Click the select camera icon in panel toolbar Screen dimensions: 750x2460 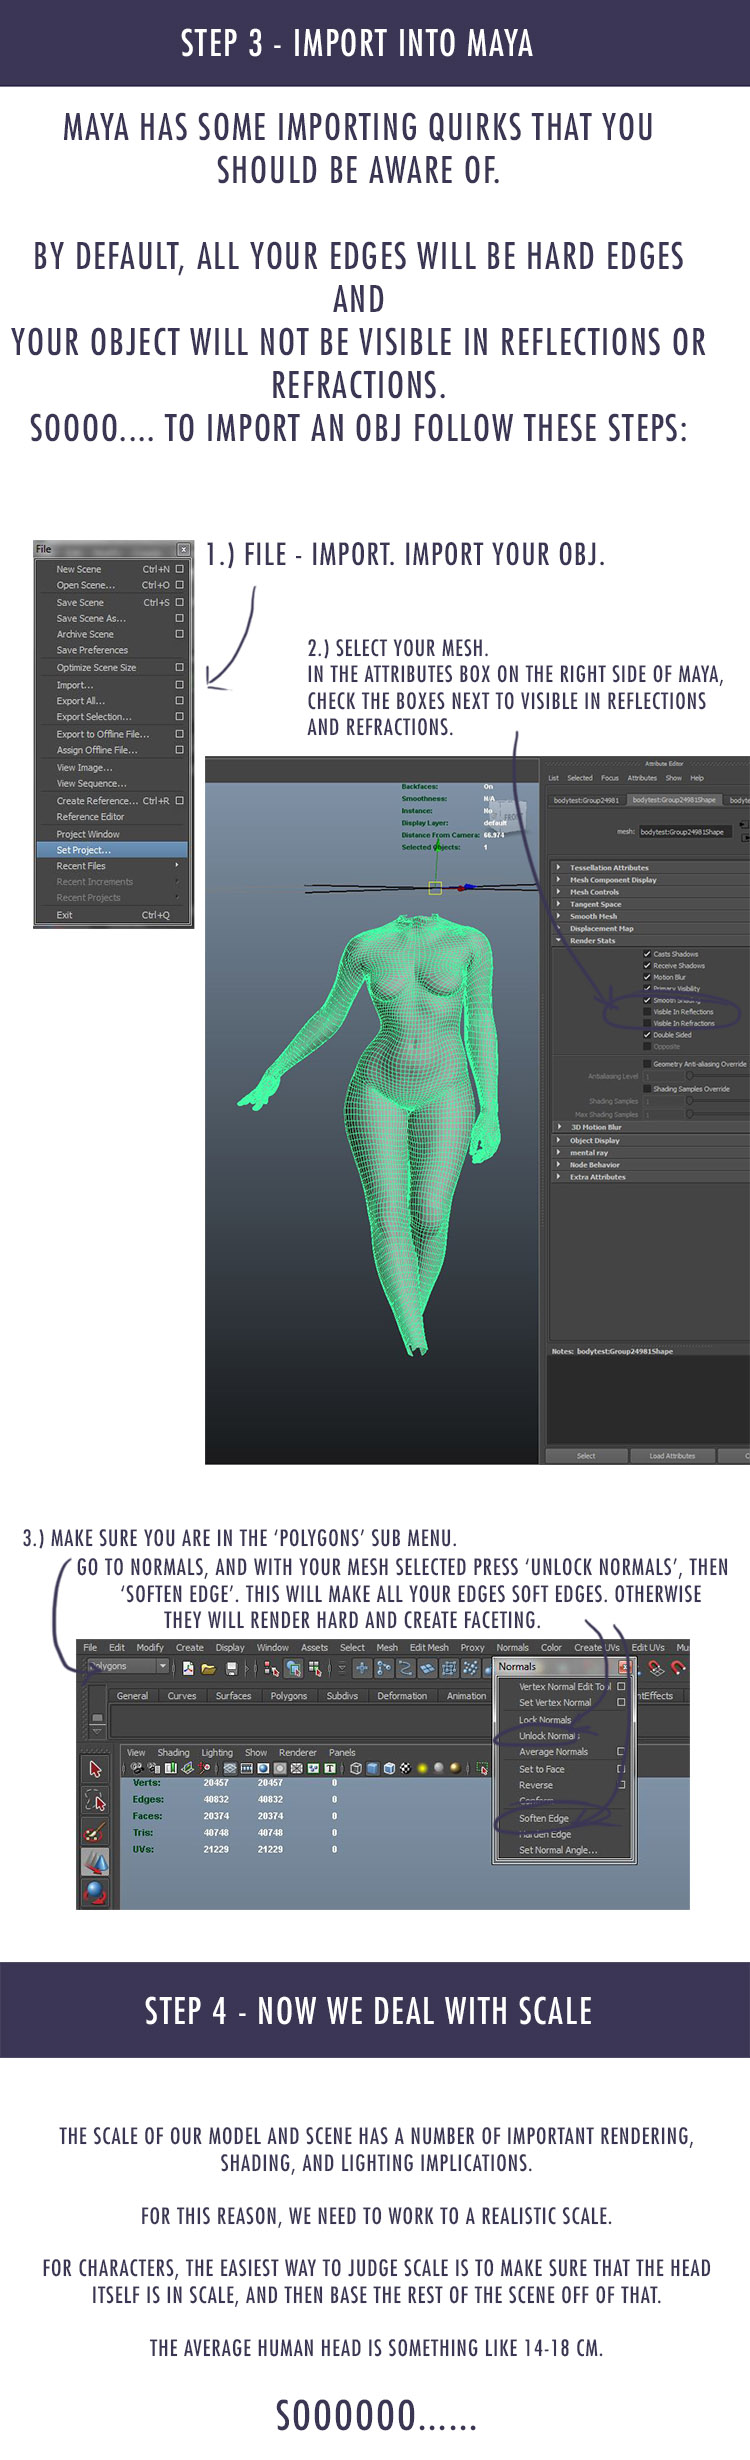click(x=136, y=1769)
